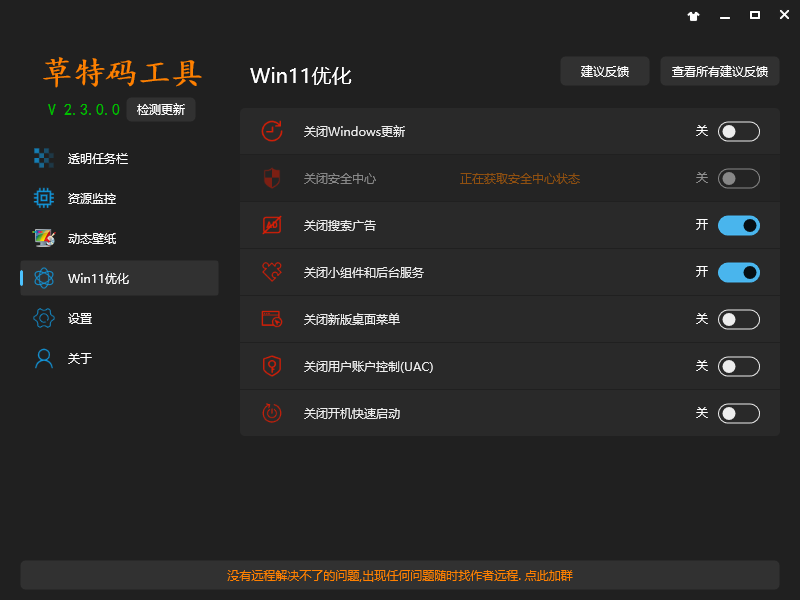Click the 关闭搜索广告 crossed-ad icon
This screenshot has width=800, height=600.
(272, 225)
